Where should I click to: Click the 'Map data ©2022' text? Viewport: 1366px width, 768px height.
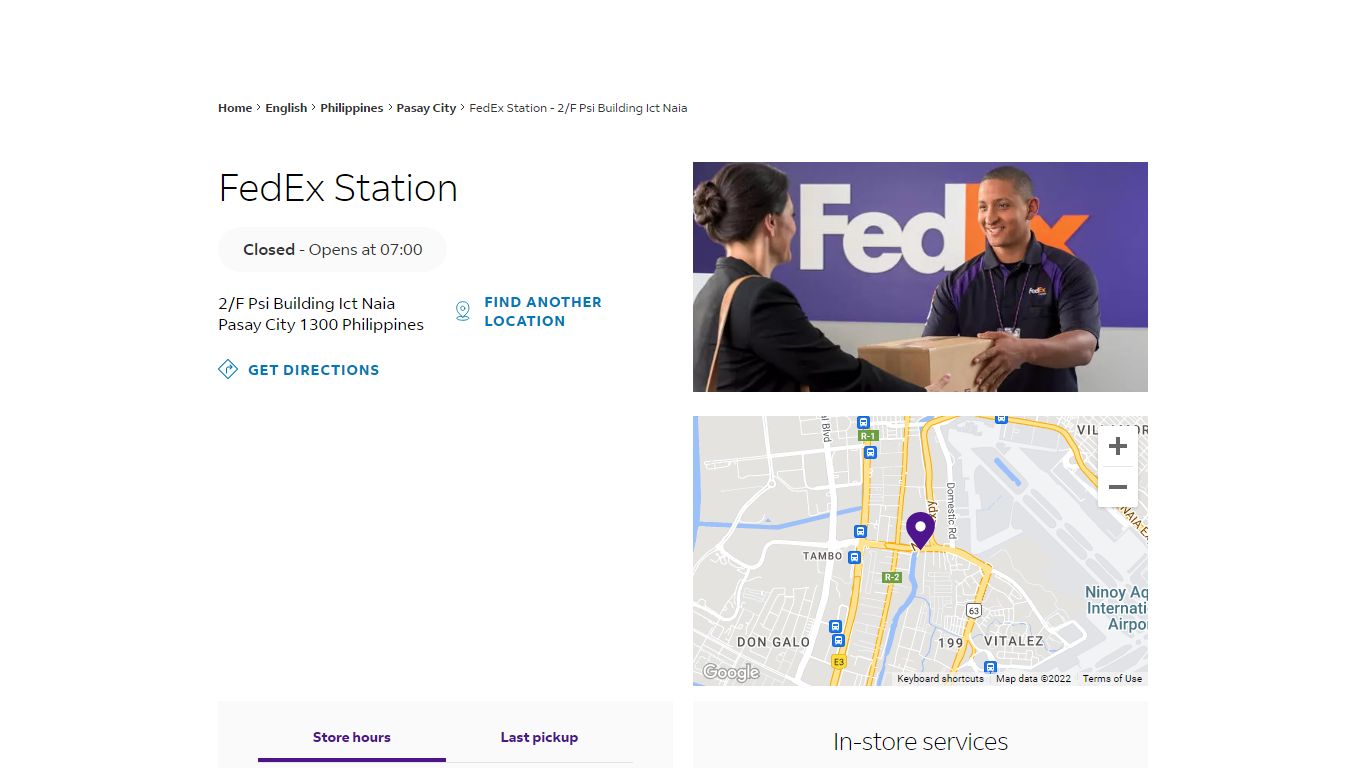[x=1033, y=678]
